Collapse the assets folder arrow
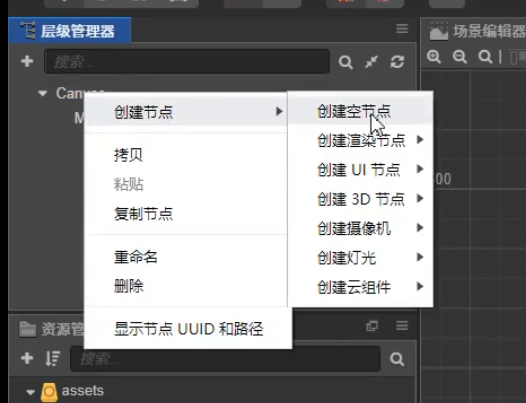 [30, 392]
